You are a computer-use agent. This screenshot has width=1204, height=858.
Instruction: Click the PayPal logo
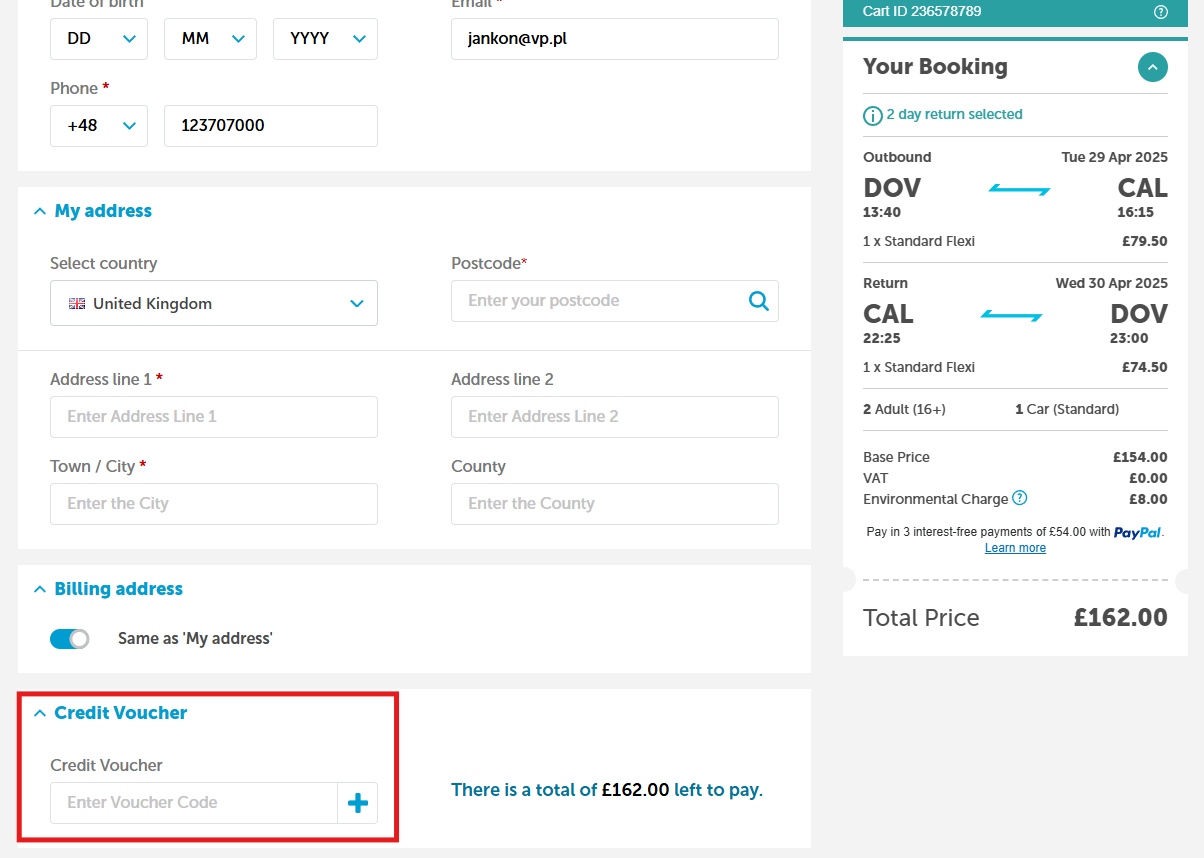tap(1138, 532)
